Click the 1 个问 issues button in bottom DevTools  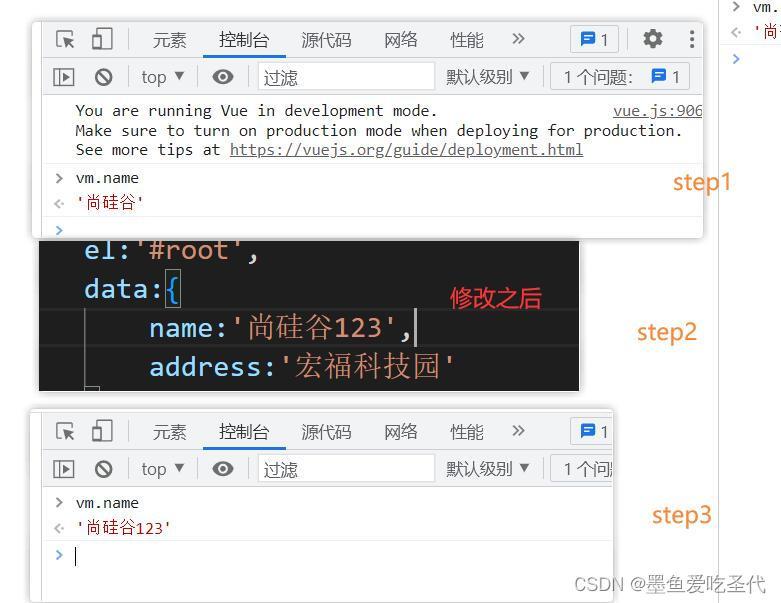pyautogui.click(x=582, y=469)
